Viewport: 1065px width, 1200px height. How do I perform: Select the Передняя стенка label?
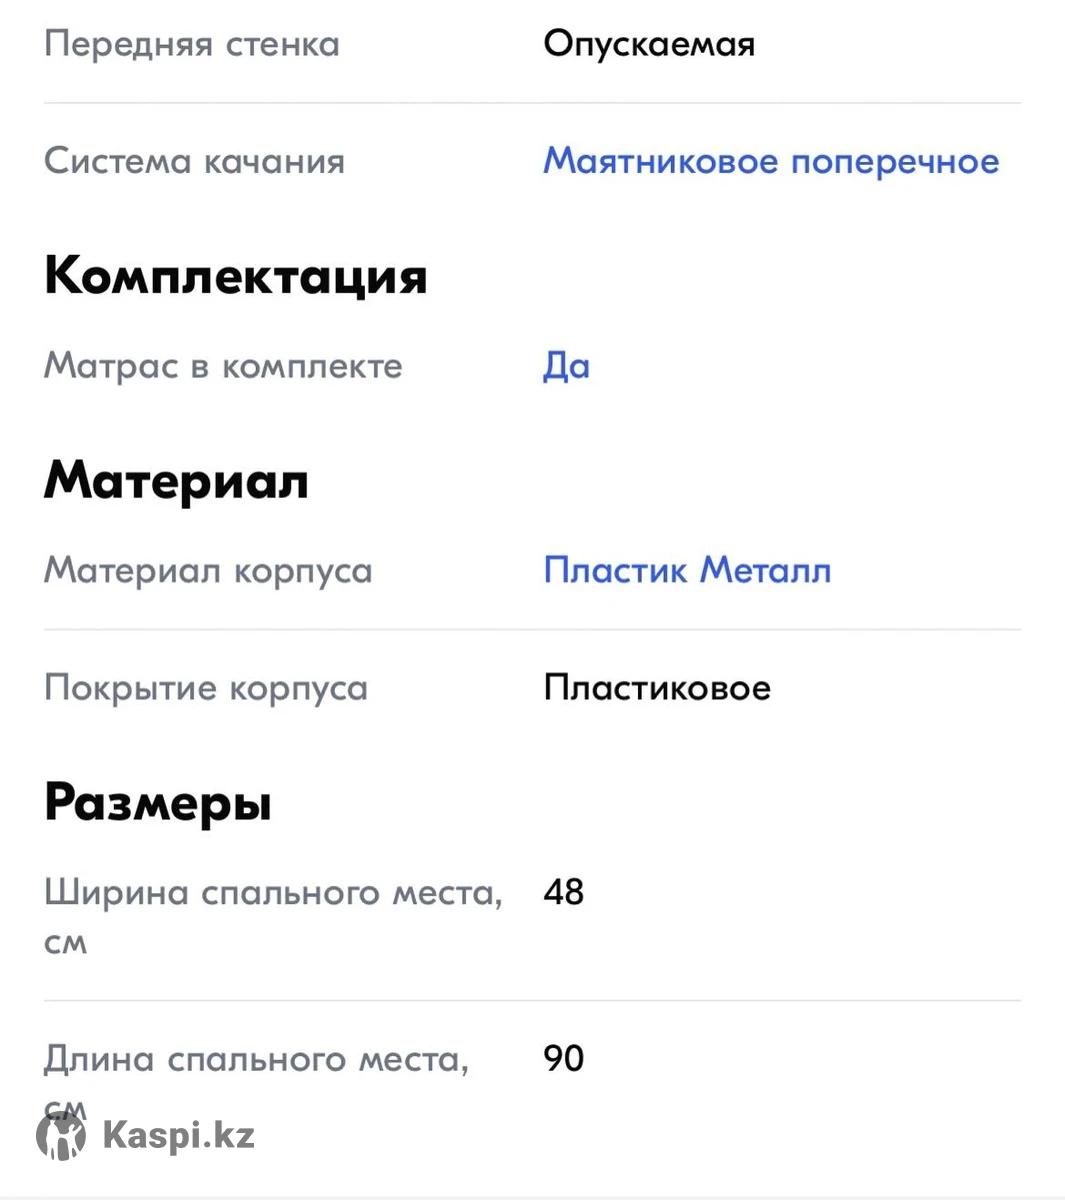(x=192, y=44)
